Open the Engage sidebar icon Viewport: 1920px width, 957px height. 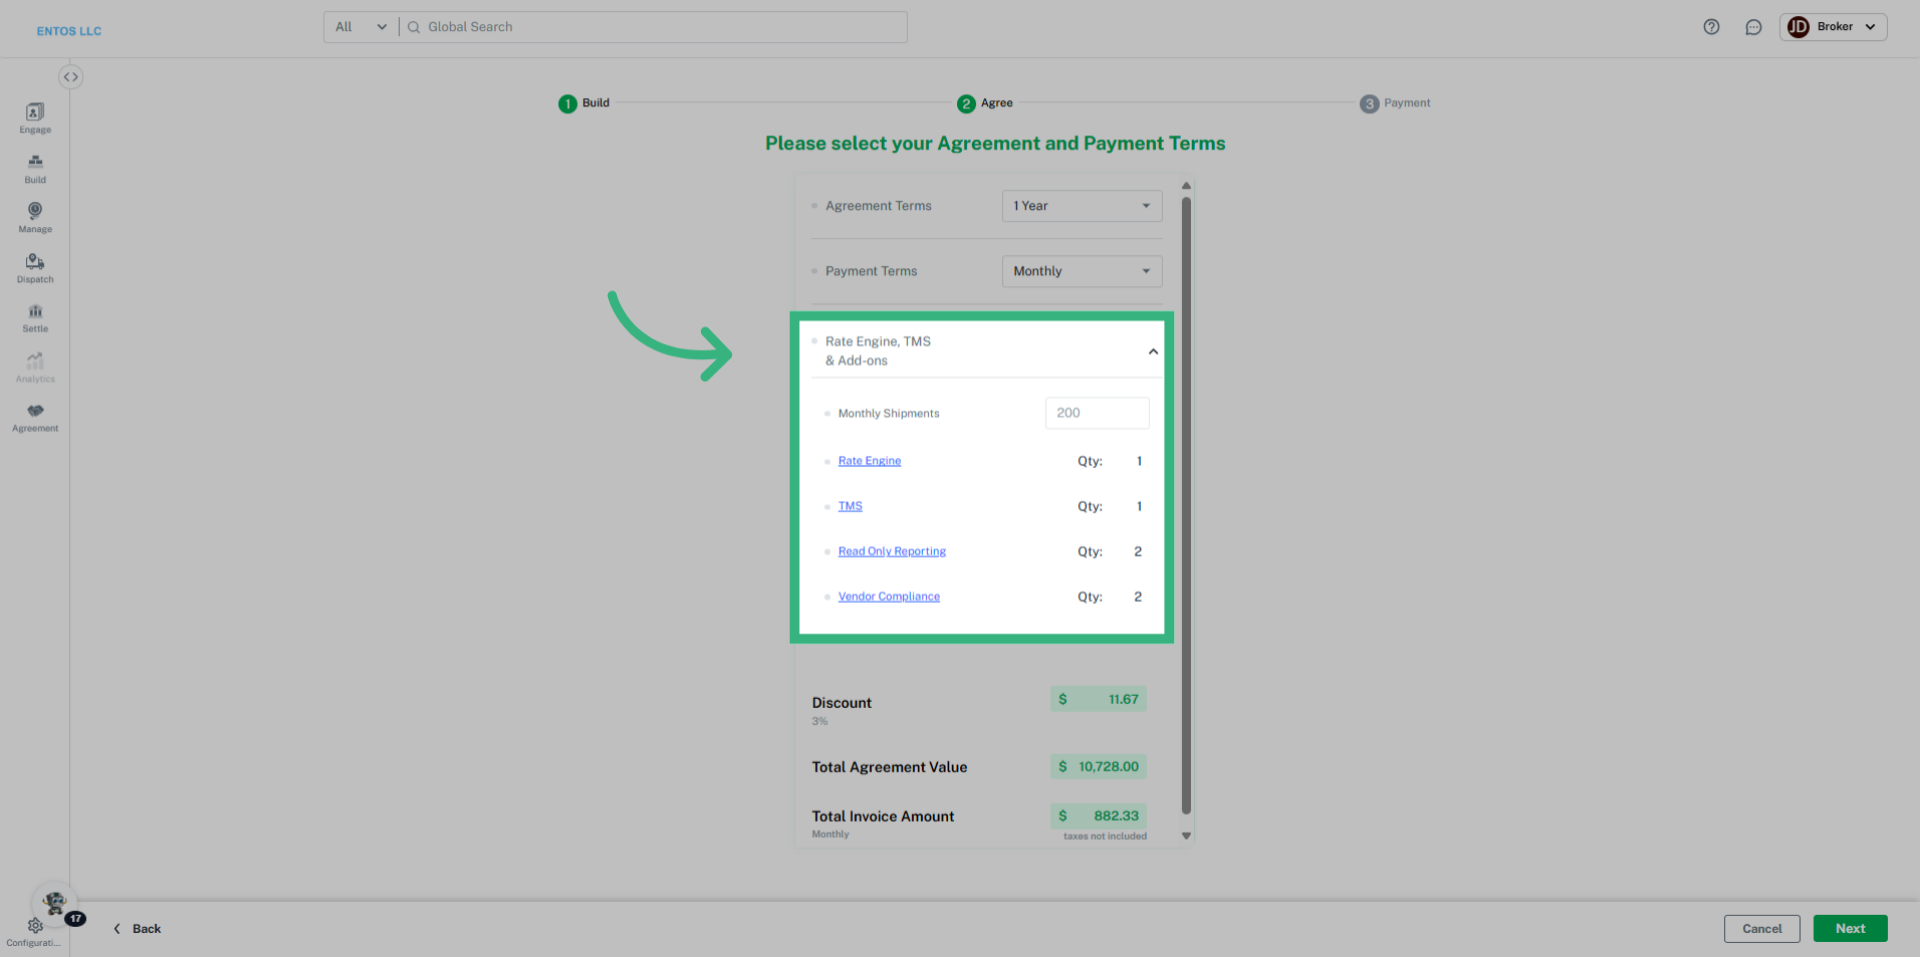click(35, 117)
